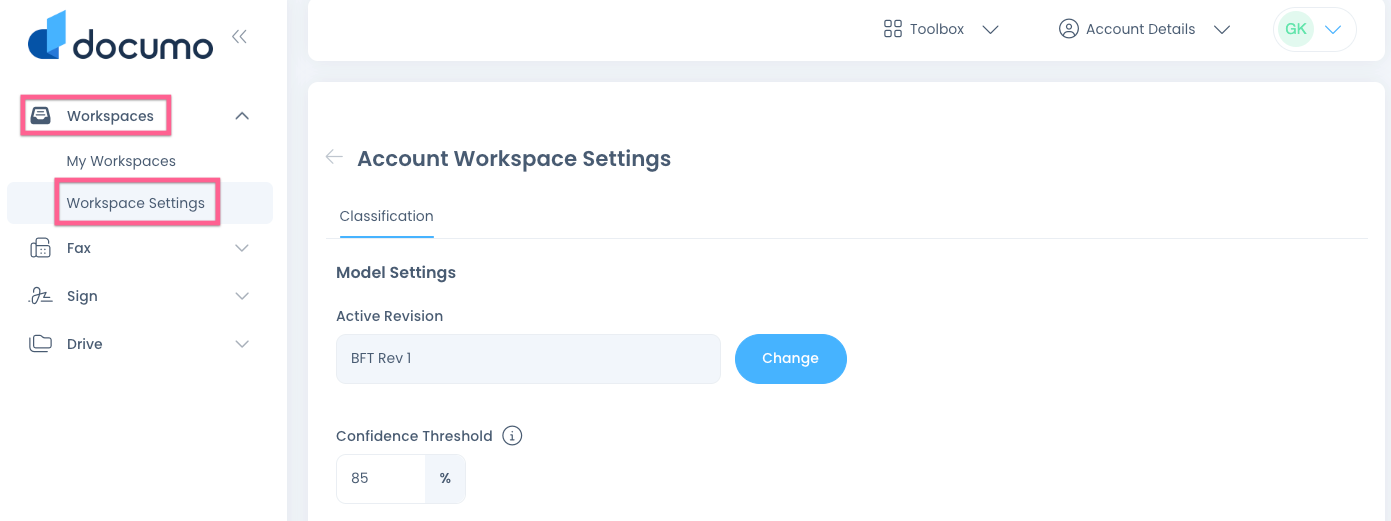Click the Documo logo
Screen dimensions: 1391x521
coord(120,37)
